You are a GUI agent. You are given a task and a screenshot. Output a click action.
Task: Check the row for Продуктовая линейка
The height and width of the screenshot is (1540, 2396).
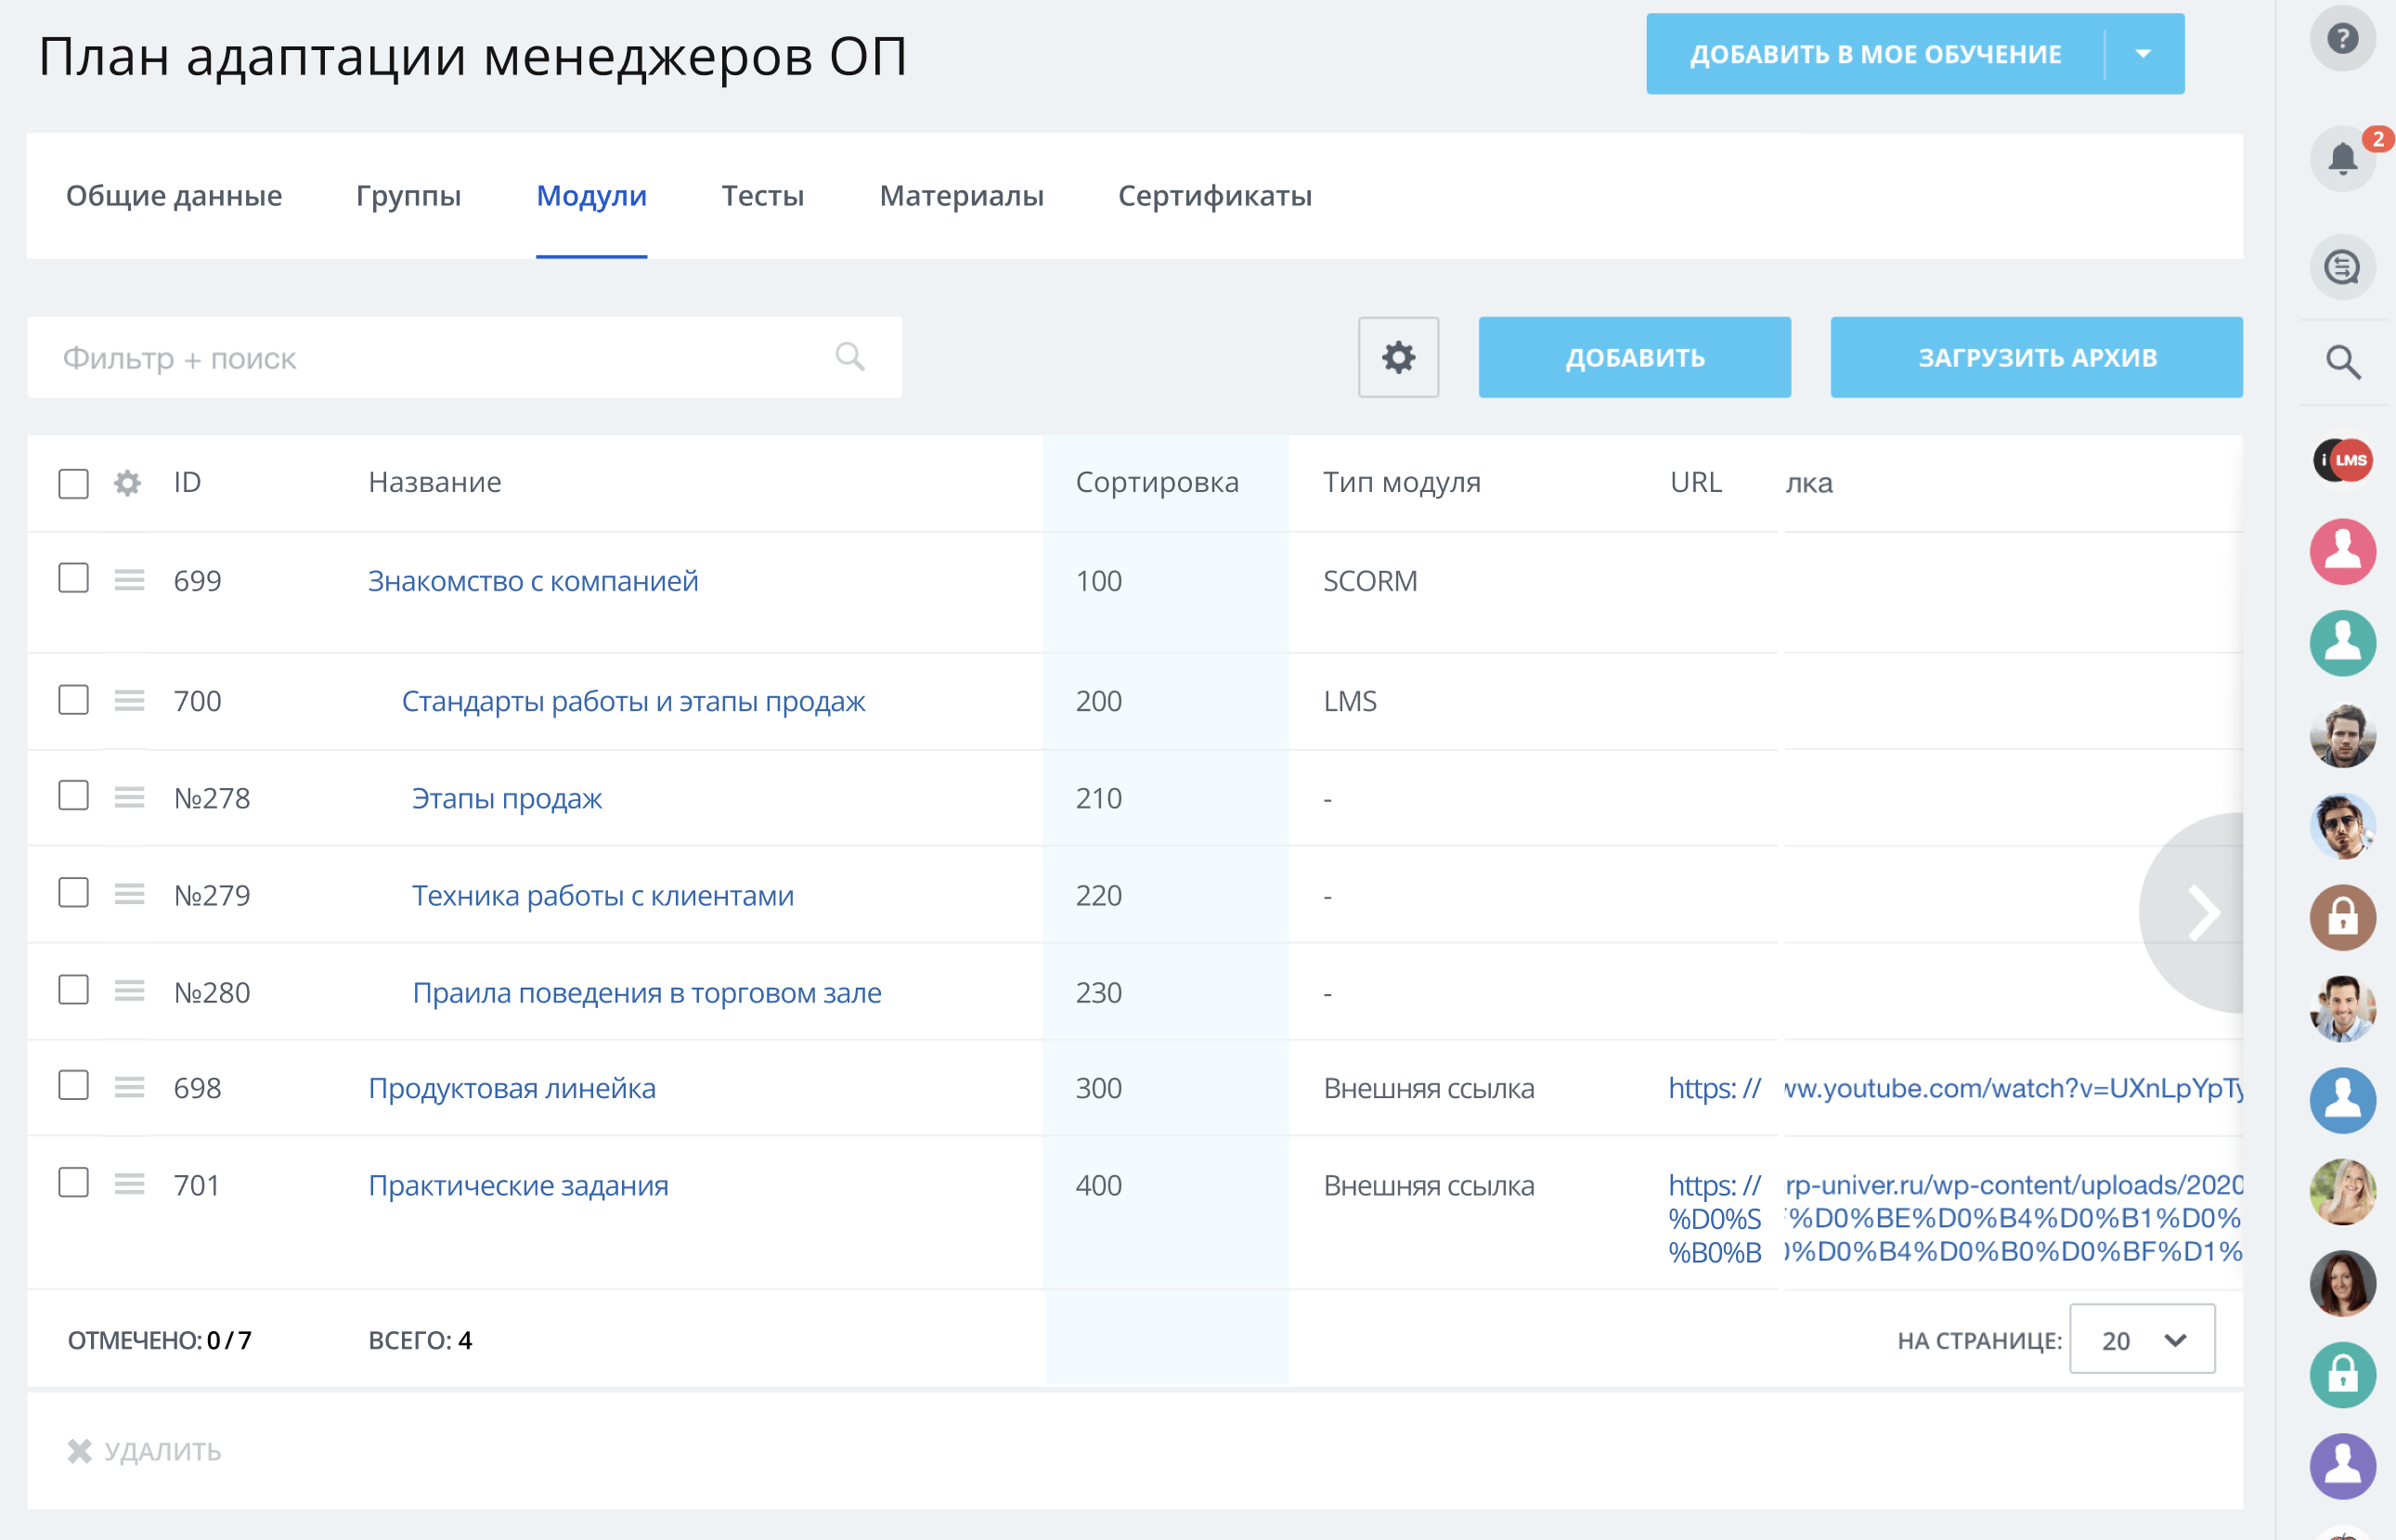click(x=73, y=1086)
